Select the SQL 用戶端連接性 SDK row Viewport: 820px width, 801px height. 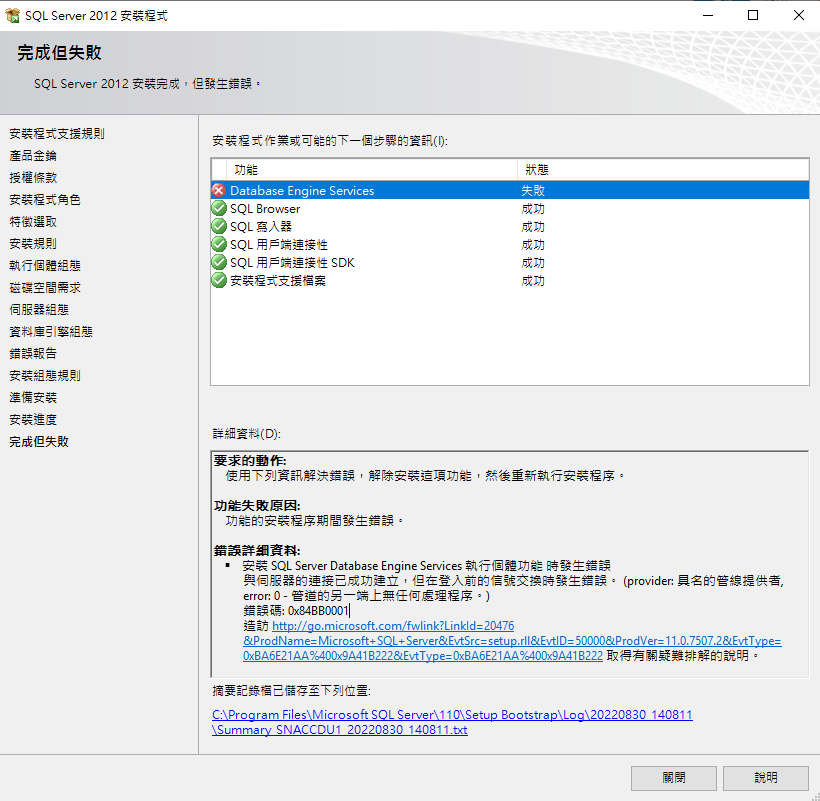[510, 262]
